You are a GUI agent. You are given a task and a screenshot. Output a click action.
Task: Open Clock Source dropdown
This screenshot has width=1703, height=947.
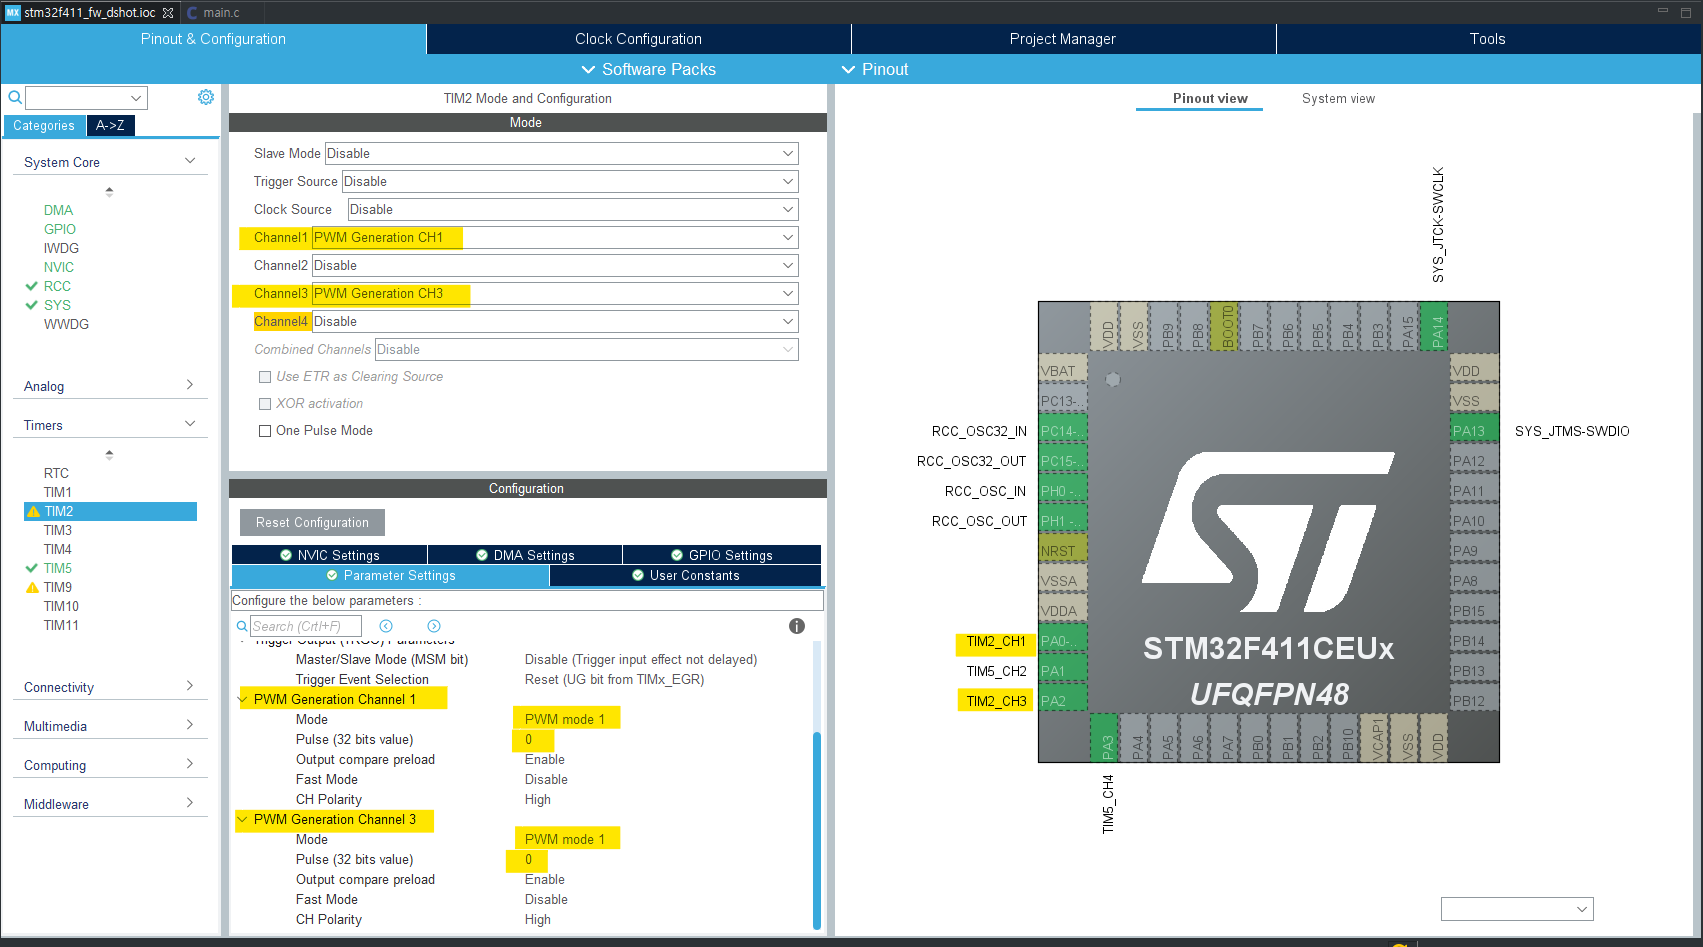click(x=573, y=209)
